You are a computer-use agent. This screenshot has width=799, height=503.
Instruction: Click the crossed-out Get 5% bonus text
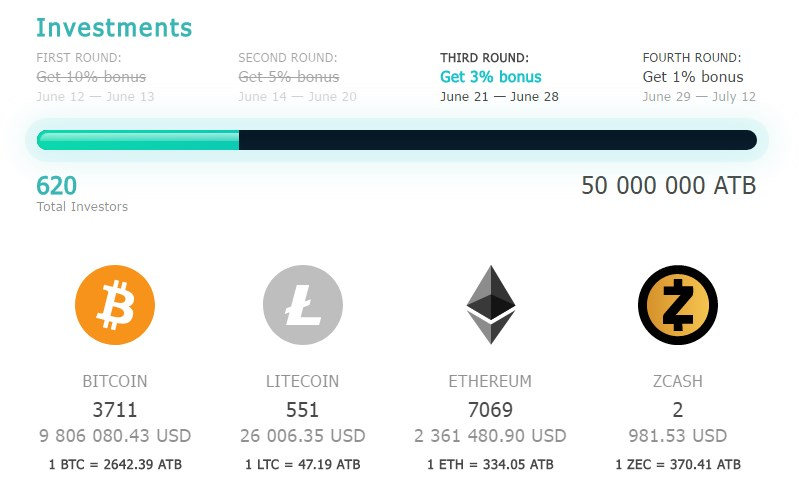tap(289, 77)
